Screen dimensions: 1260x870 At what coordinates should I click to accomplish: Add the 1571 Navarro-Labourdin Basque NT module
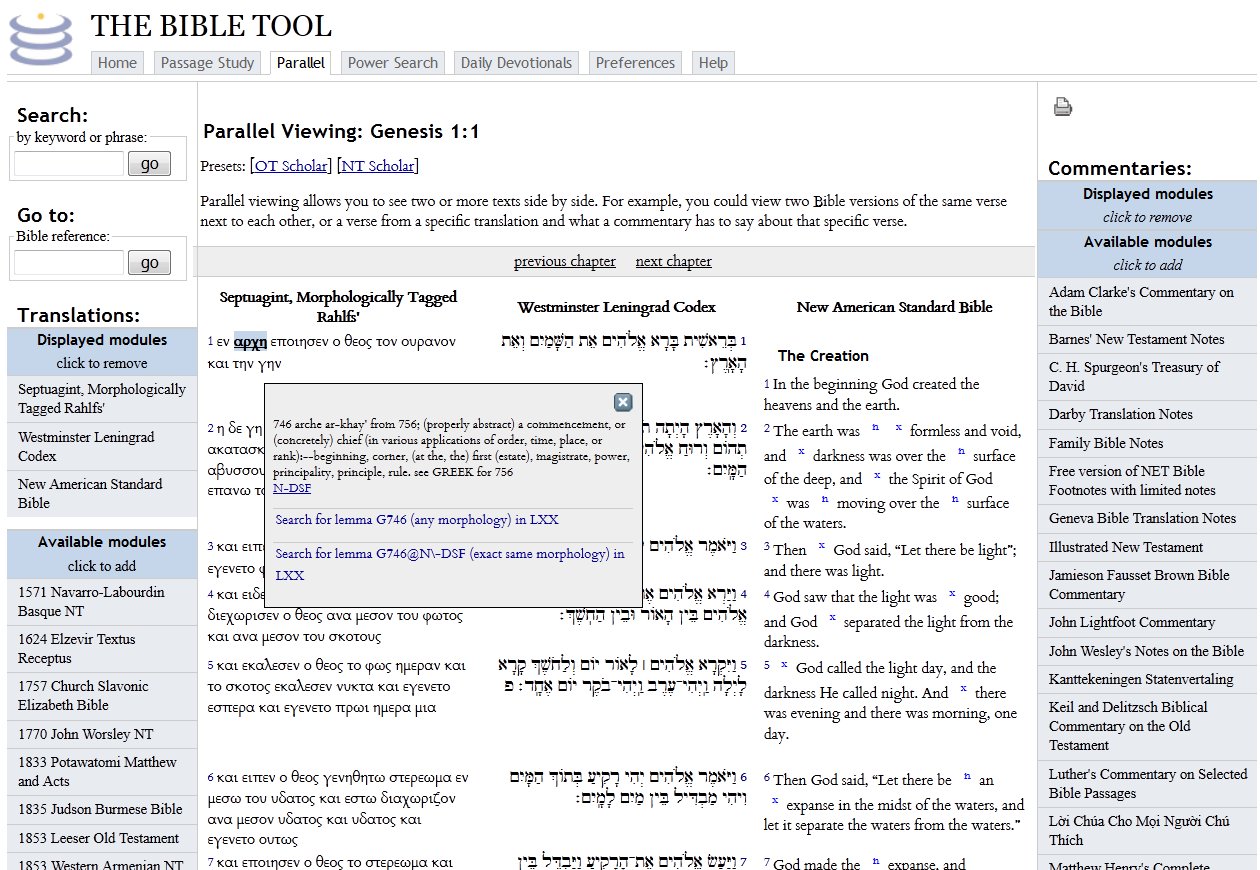pyautogui.click(x=102, y=601)
